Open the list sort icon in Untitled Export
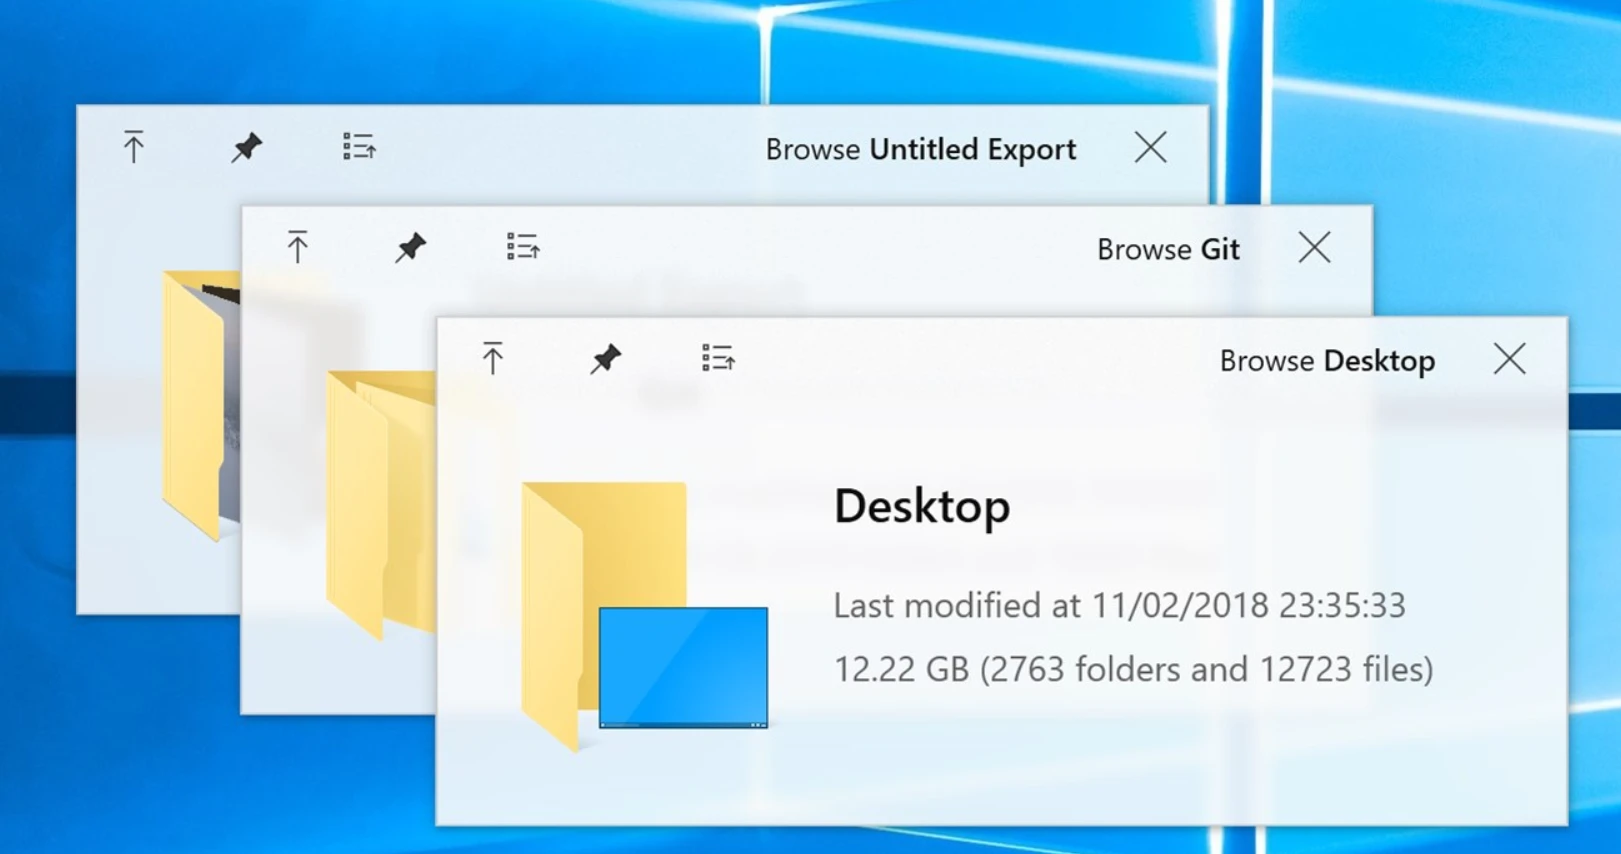Image resolution: width=1621 pixels, height=854 pixels. point(359,147)
